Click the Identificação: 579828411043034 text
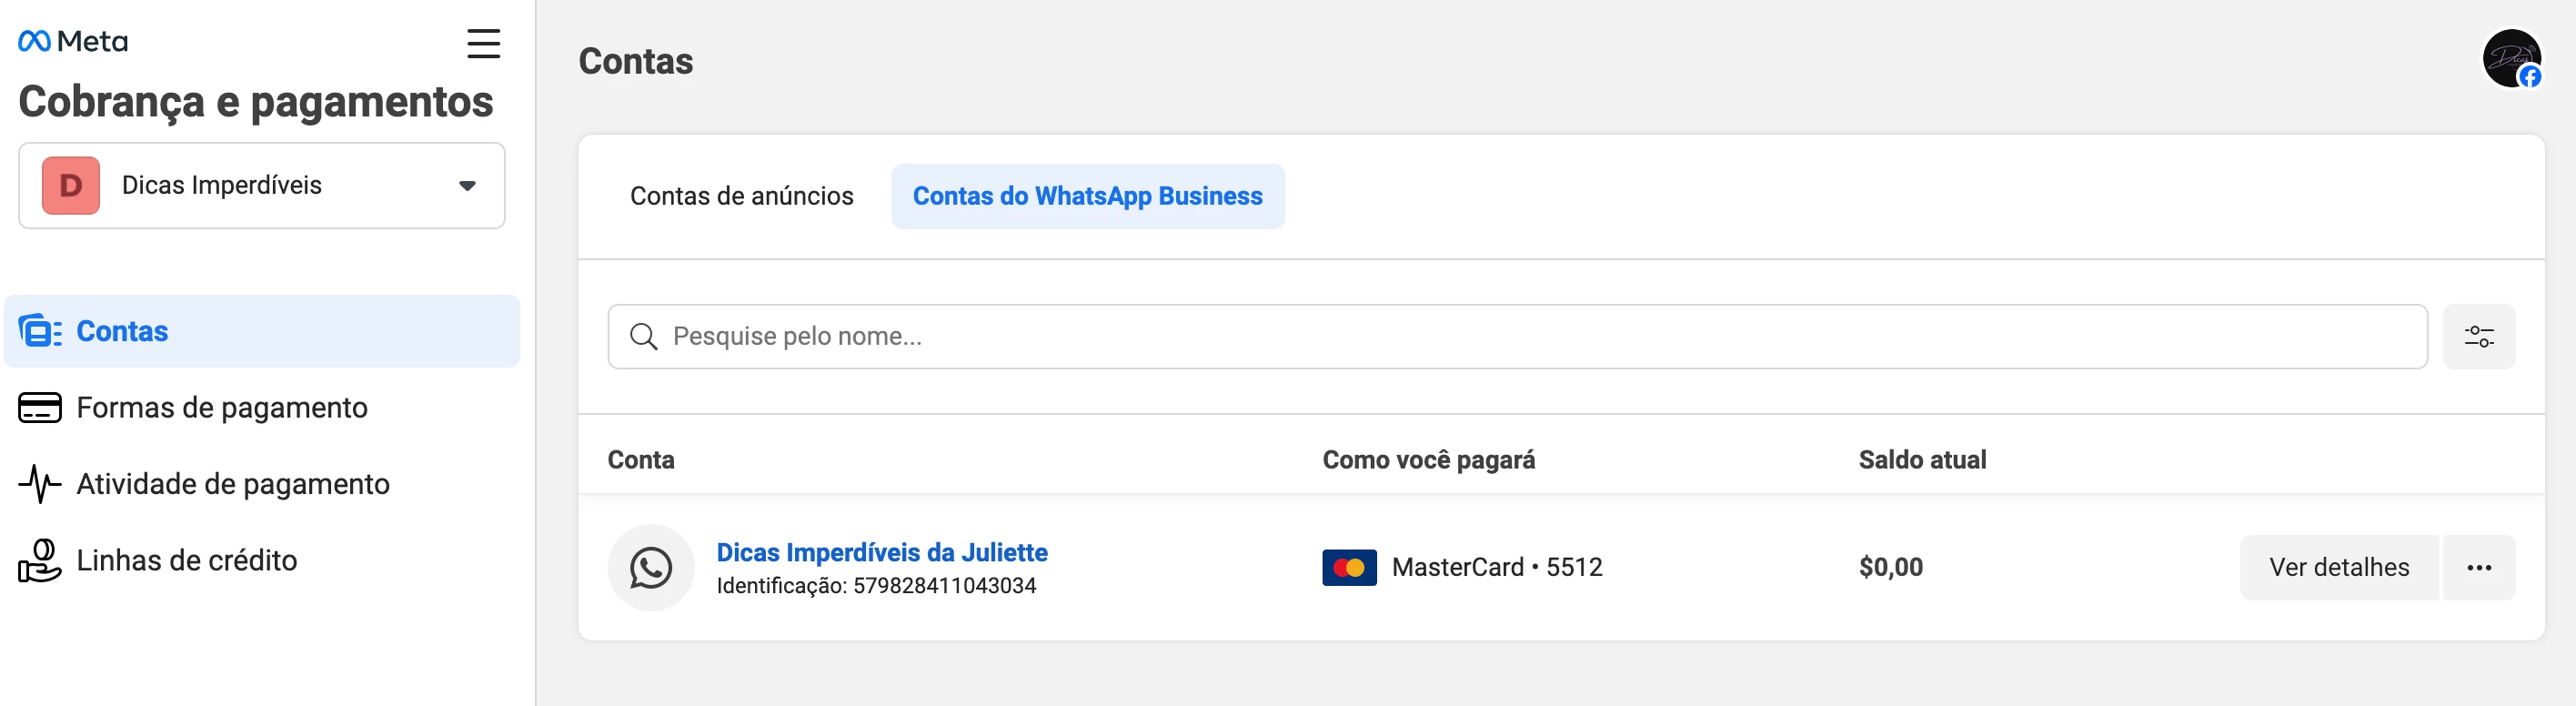This screenshot has width=2576, height=706. pos(876,586)
